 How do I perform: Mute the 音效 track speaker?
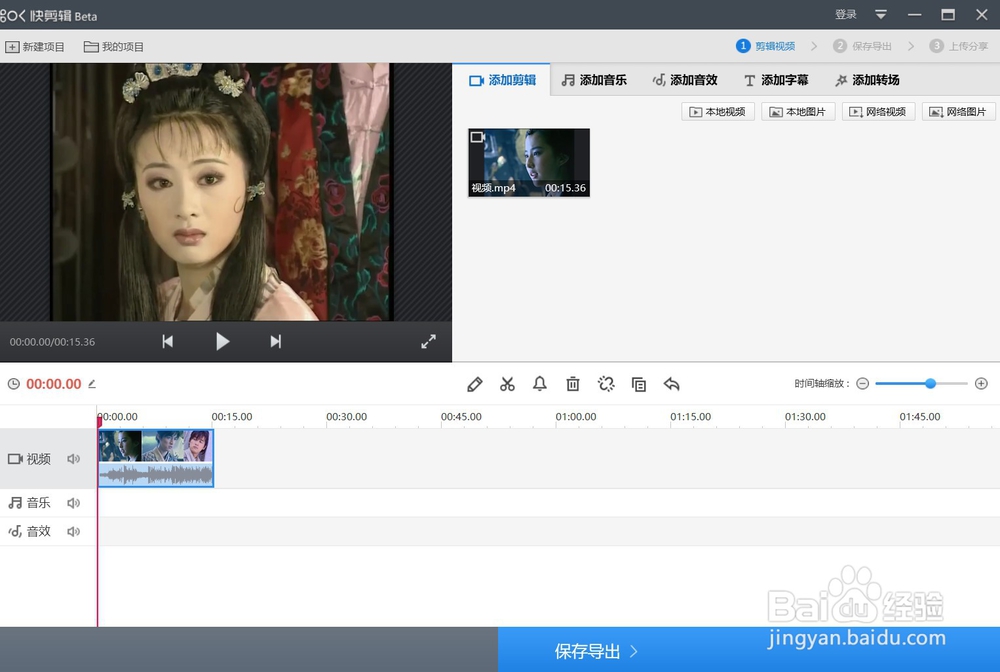point(73,531)
